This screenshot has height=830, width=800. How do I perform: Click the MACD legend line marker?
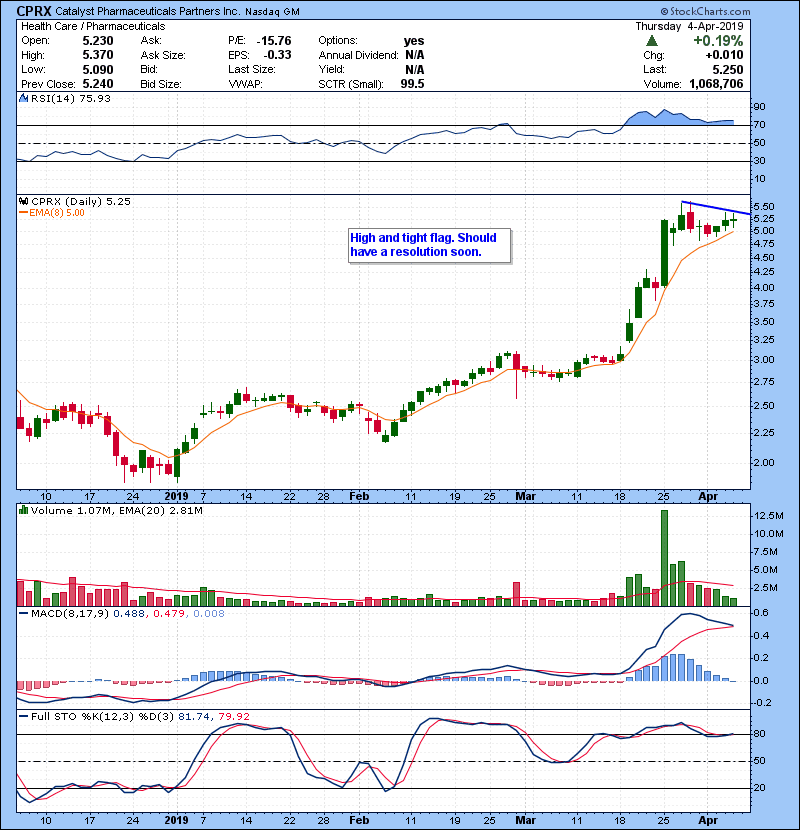pyautogui.click(x=23, y=614)
